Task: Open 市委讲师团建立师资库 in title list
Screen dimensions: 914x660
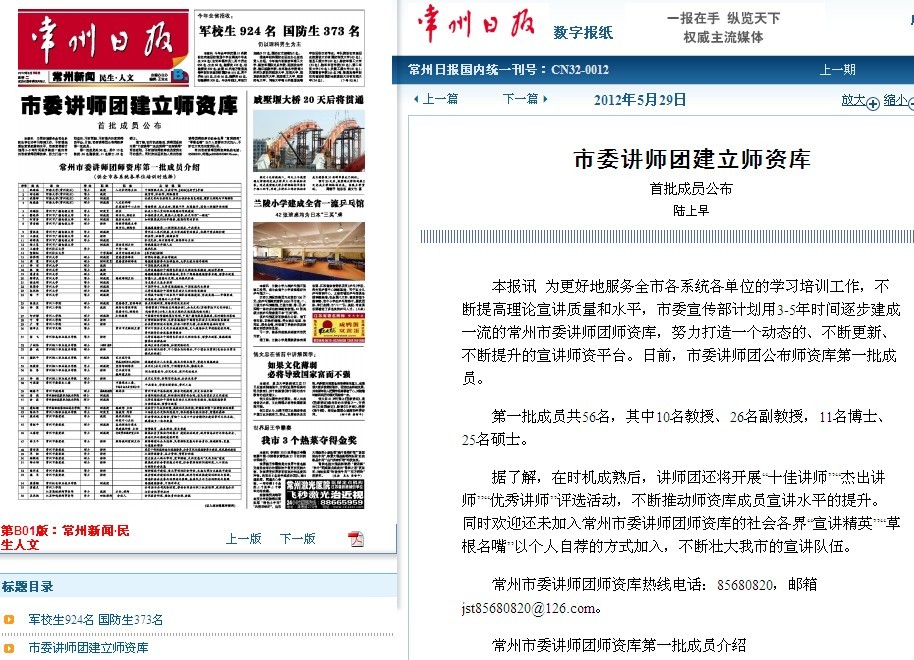Action: [x=88, y=648]
